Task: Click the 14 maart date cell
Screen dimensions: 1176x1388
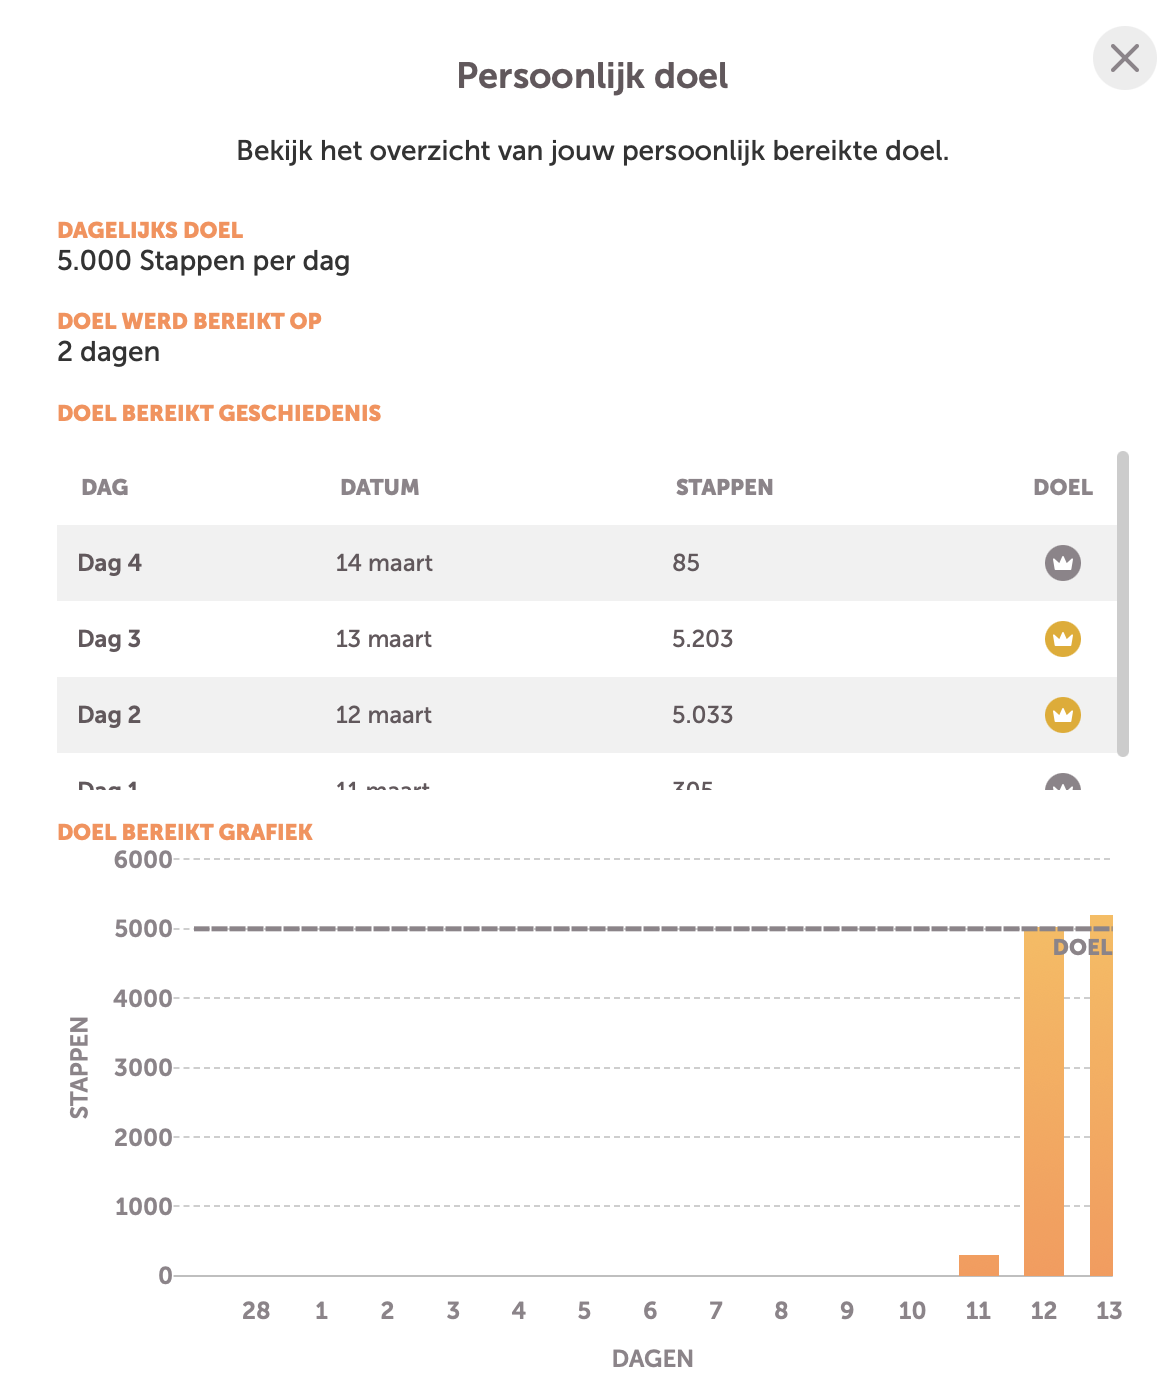Action: [x=384, y=563]
